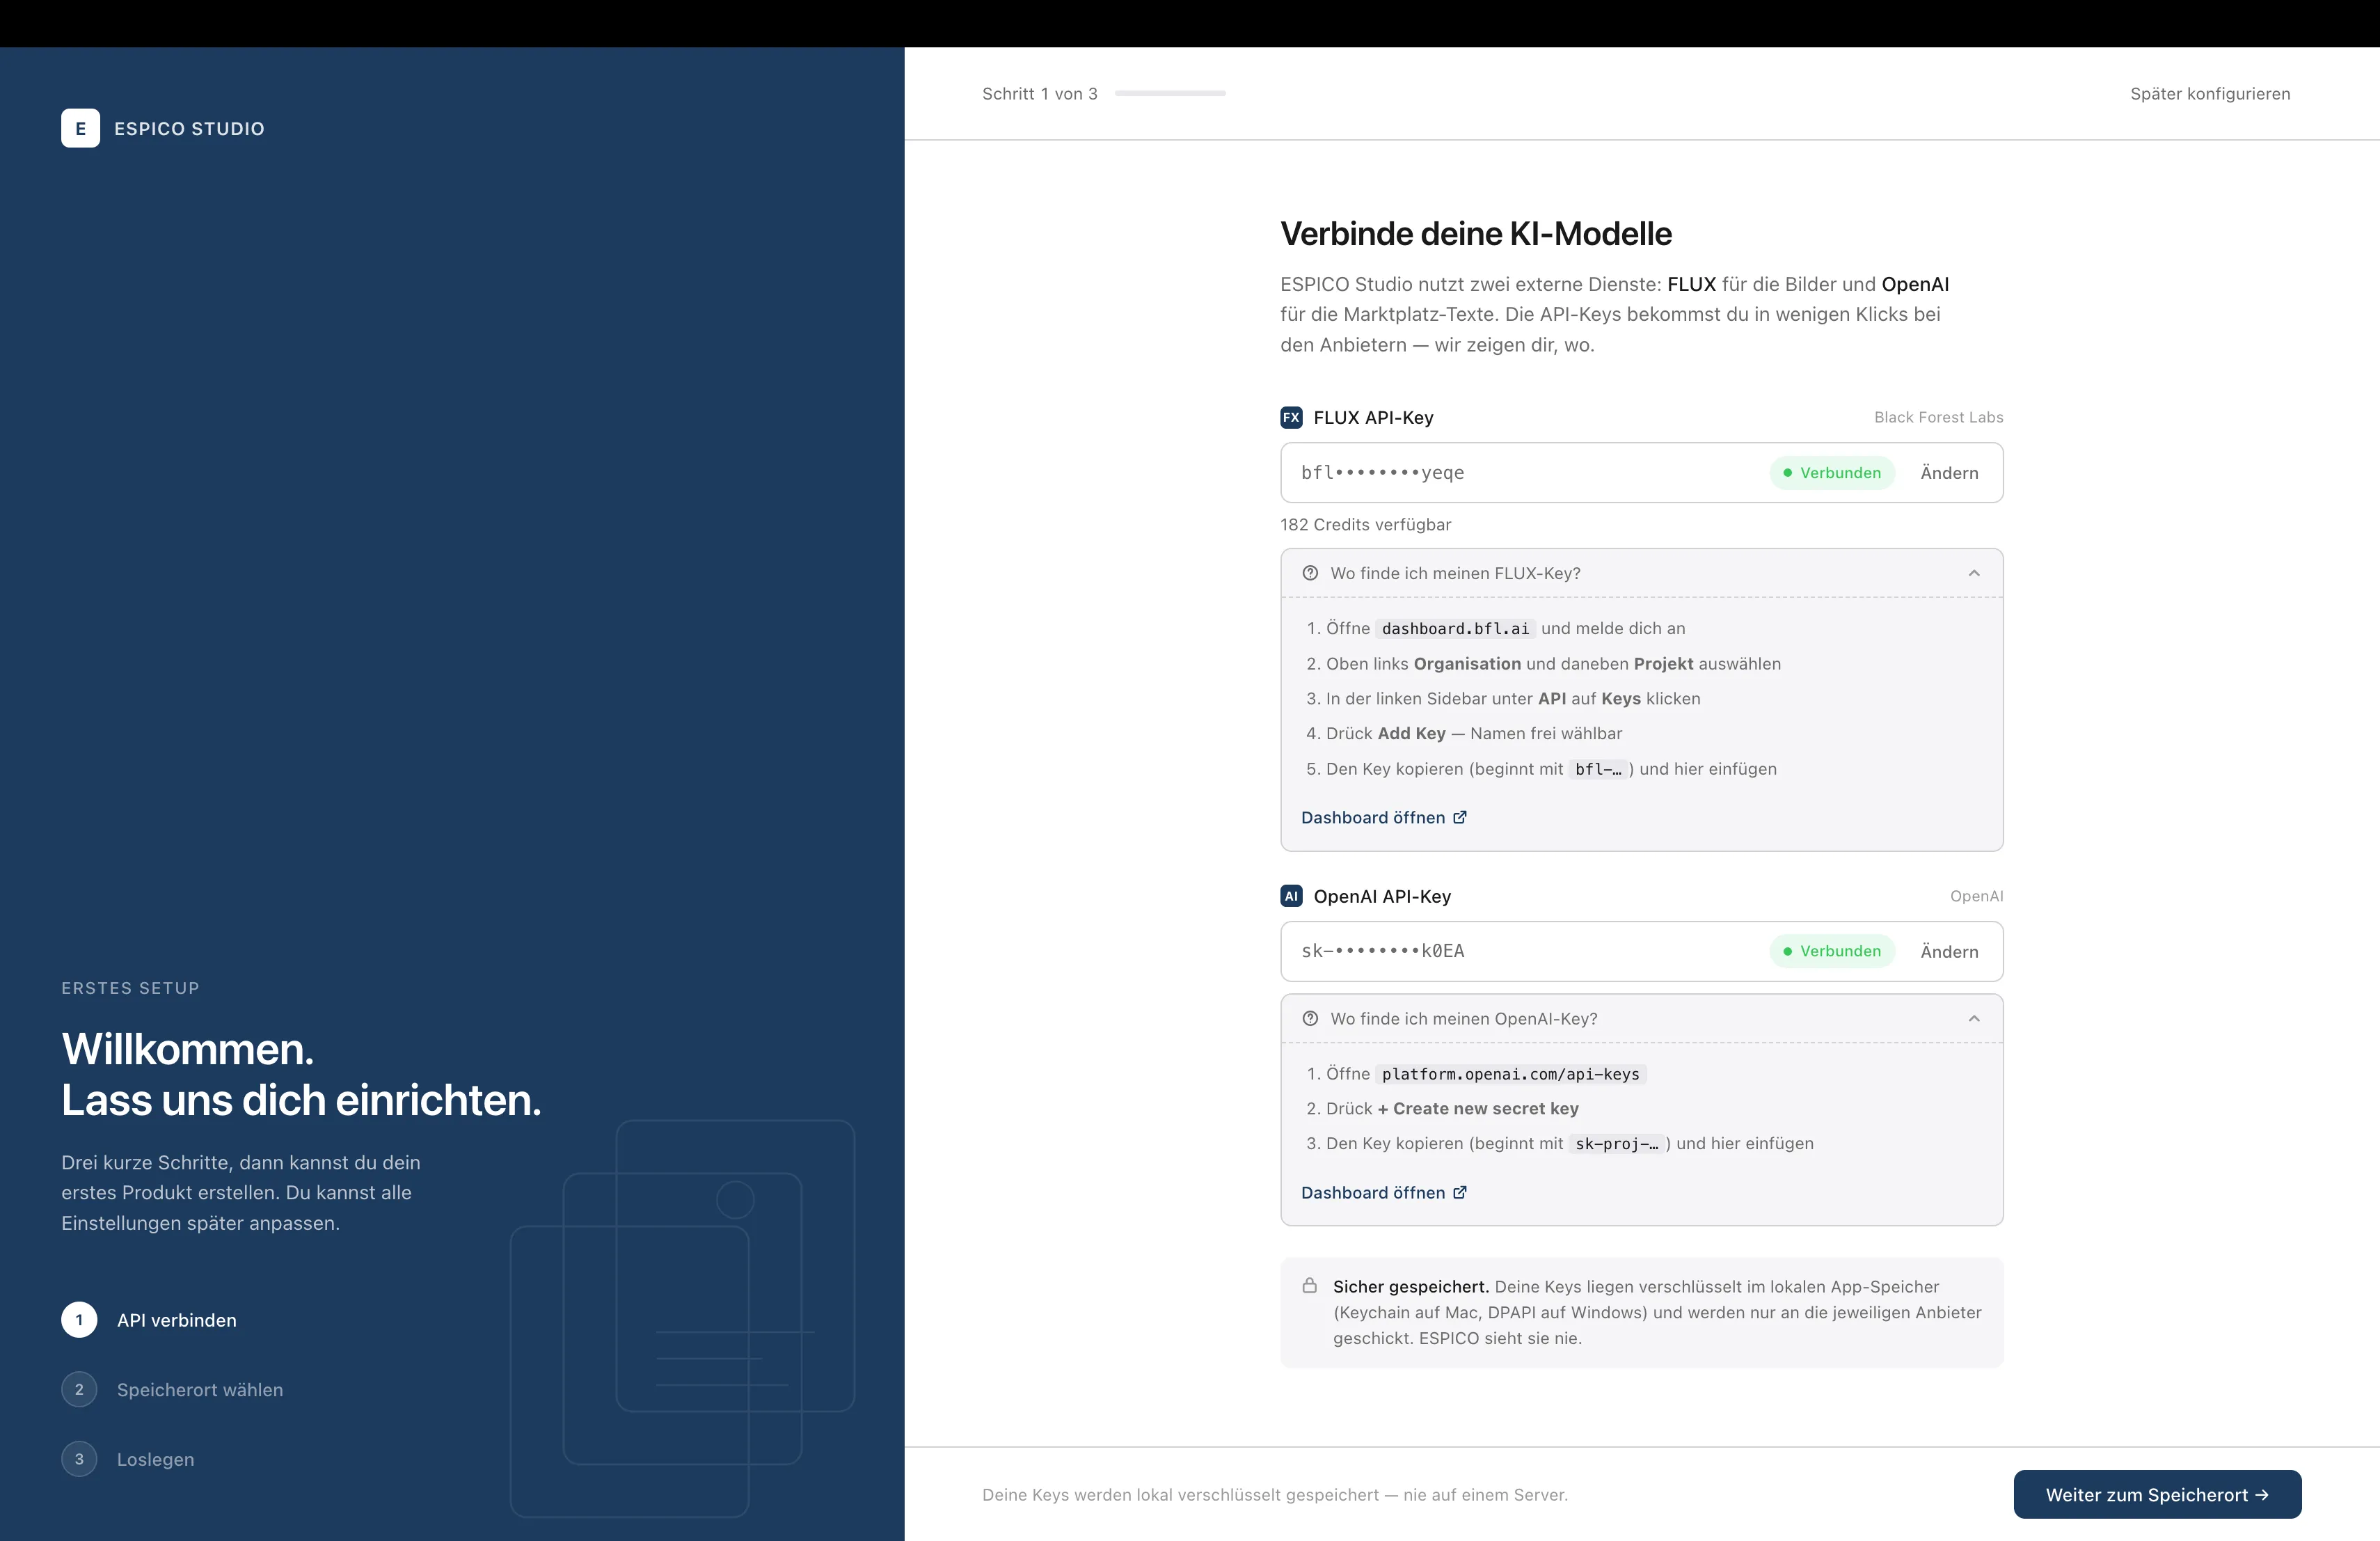Screen dimensions: 2380x1541
Task: Click the FX badge icon by FLUX API-Key
Action: [1291, 417]
